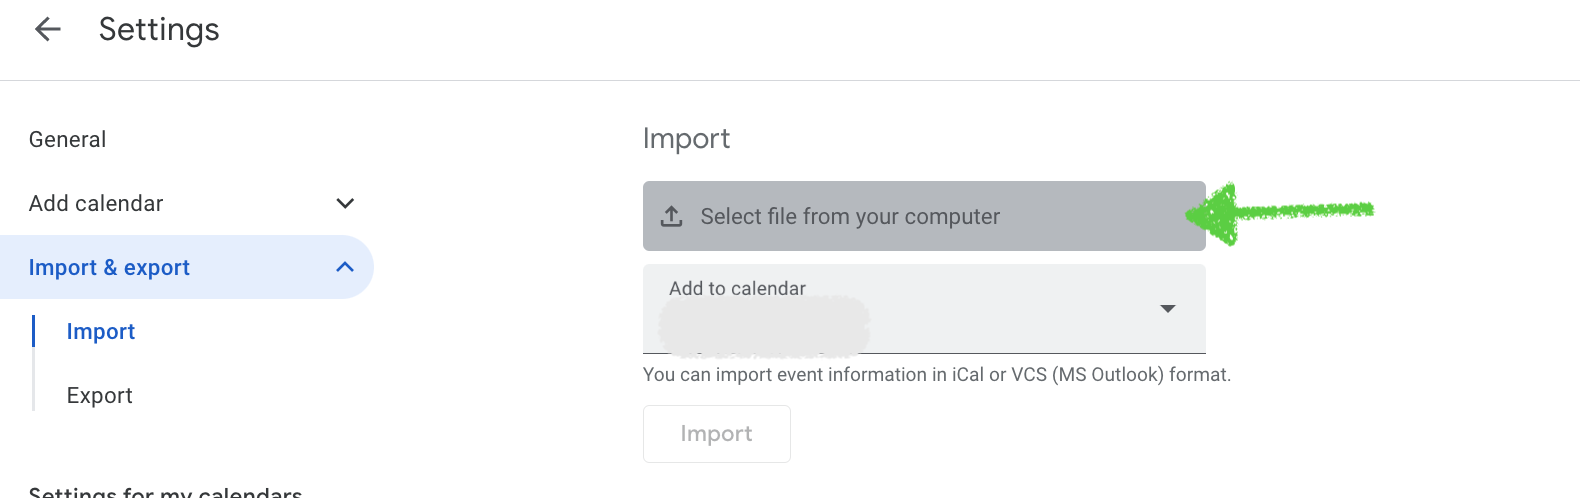
Task: Collapse the Import & export chevron
Action: coord(345,267)
